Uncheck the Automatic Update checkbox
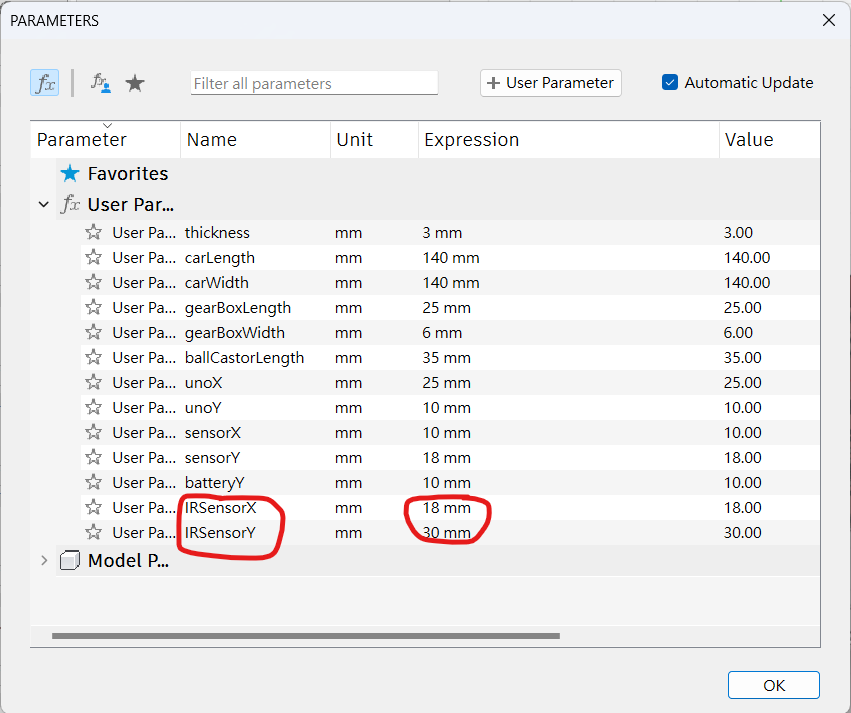The image size is (851, 713). pyautogui.click(x=670, y=83)
